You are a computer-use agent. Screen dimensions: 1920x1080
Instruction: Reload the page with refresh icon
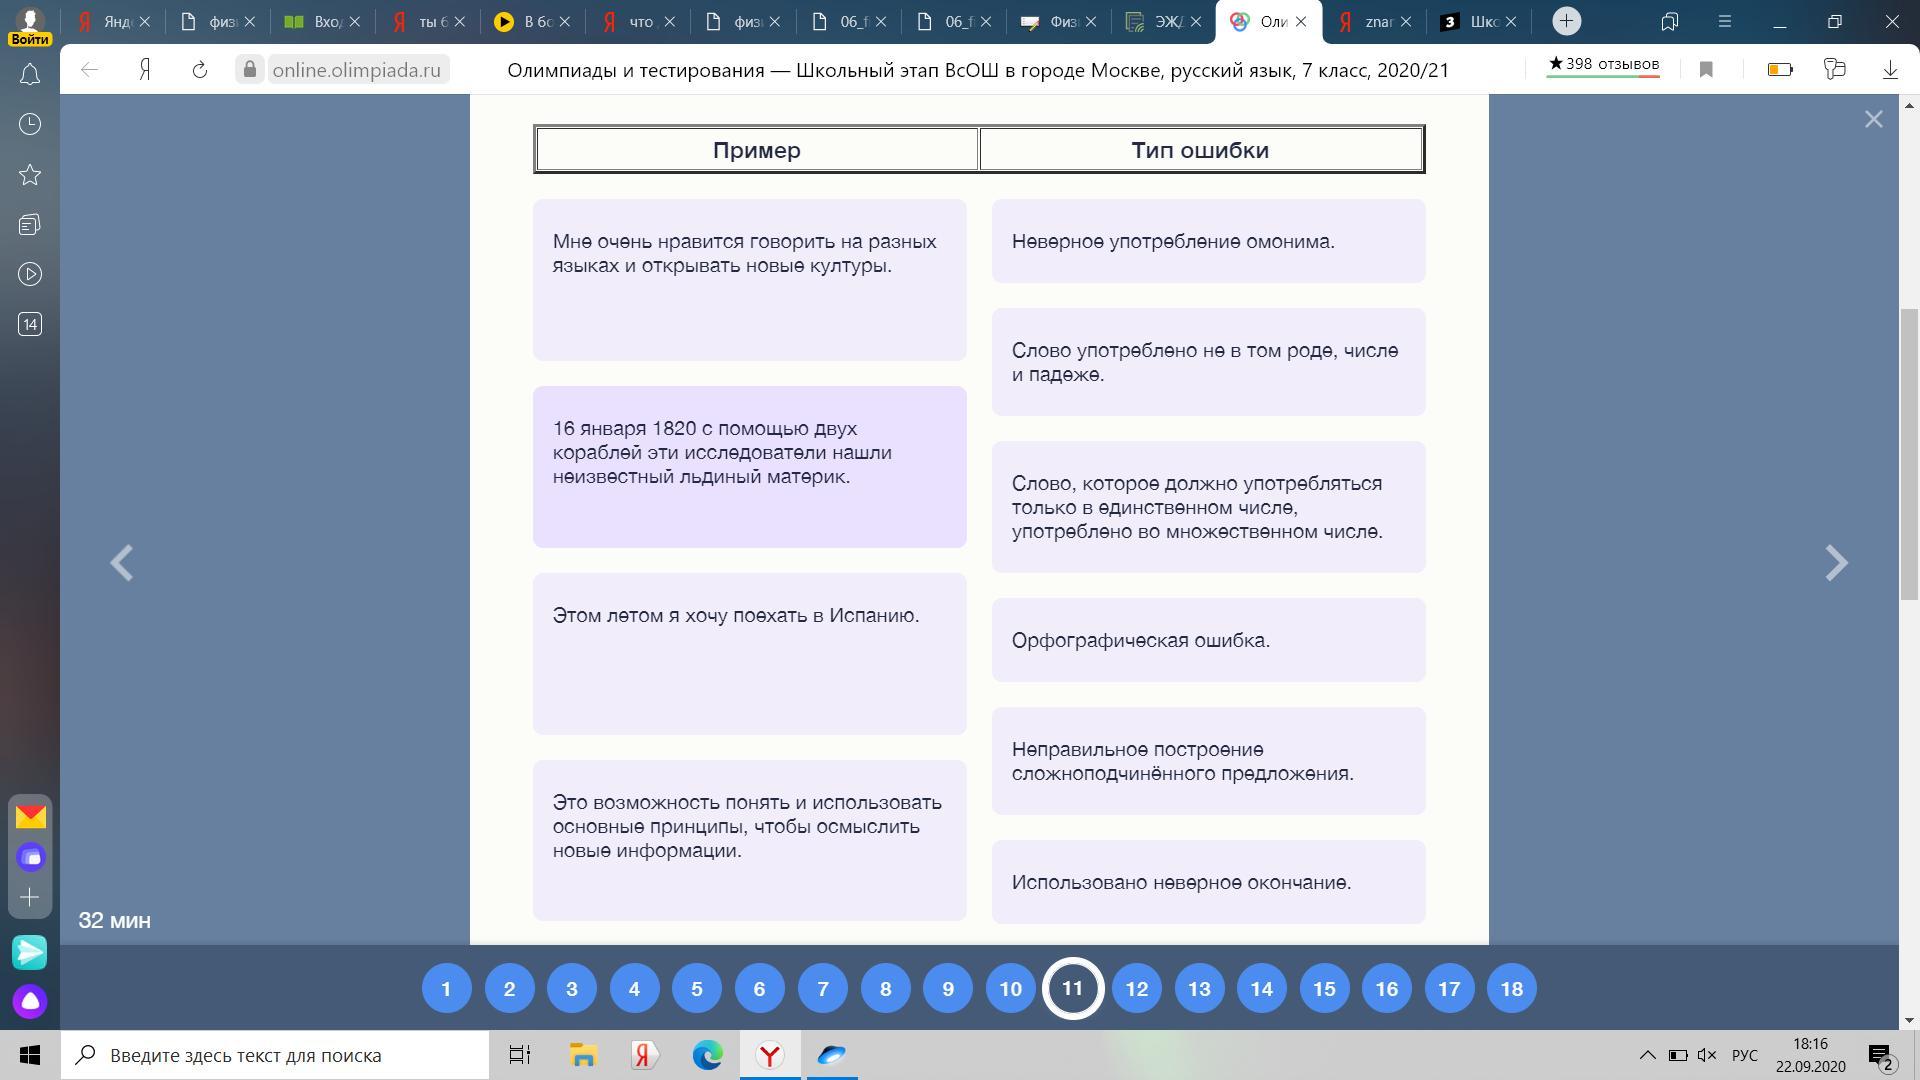[x=200, y=70]
